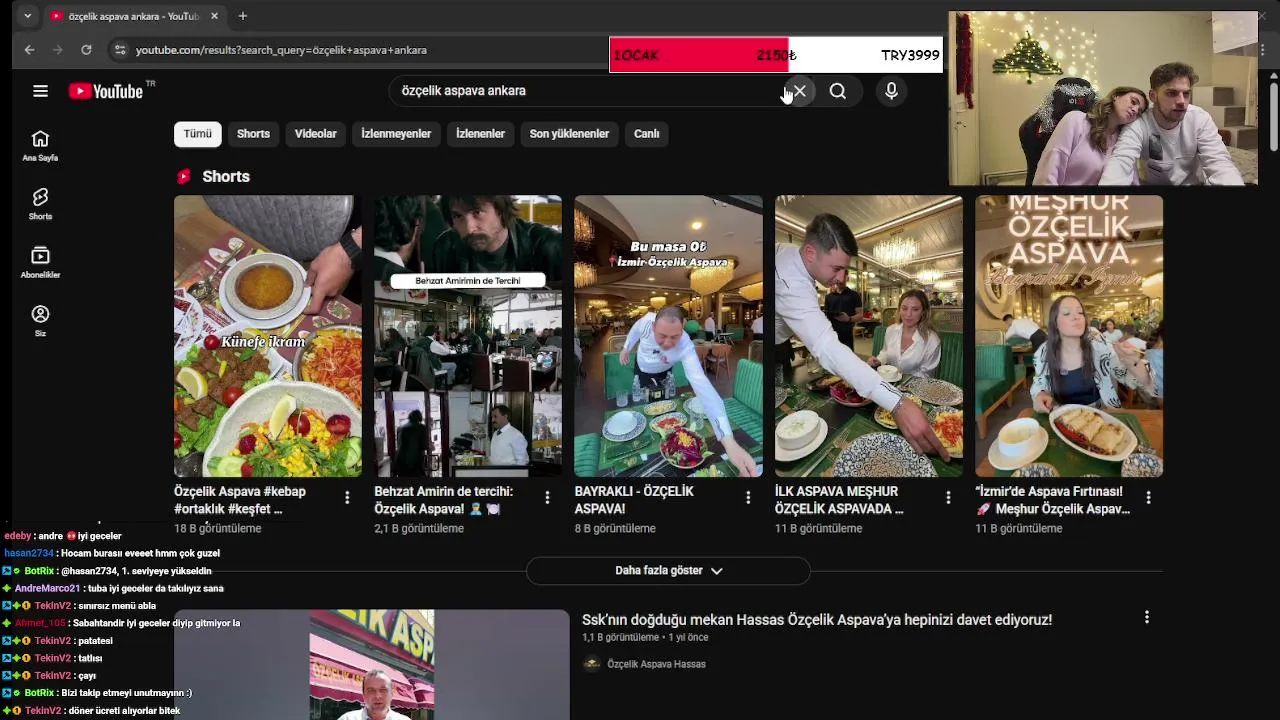Screen dimensions: 1280x720
Task: Open the YouTube hamburger guide menu
Action: (x=40, y=91)
